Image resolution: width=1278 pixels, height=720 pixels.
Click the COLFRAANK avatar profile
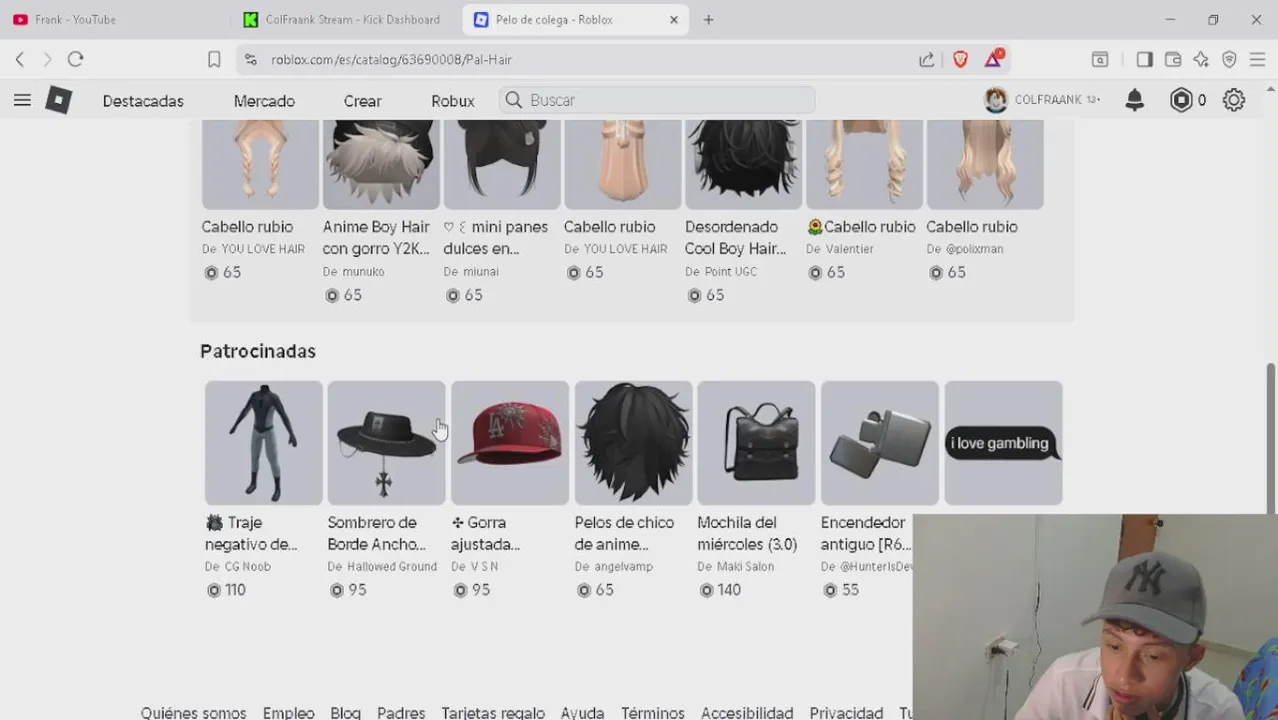[x=996, y=100]
